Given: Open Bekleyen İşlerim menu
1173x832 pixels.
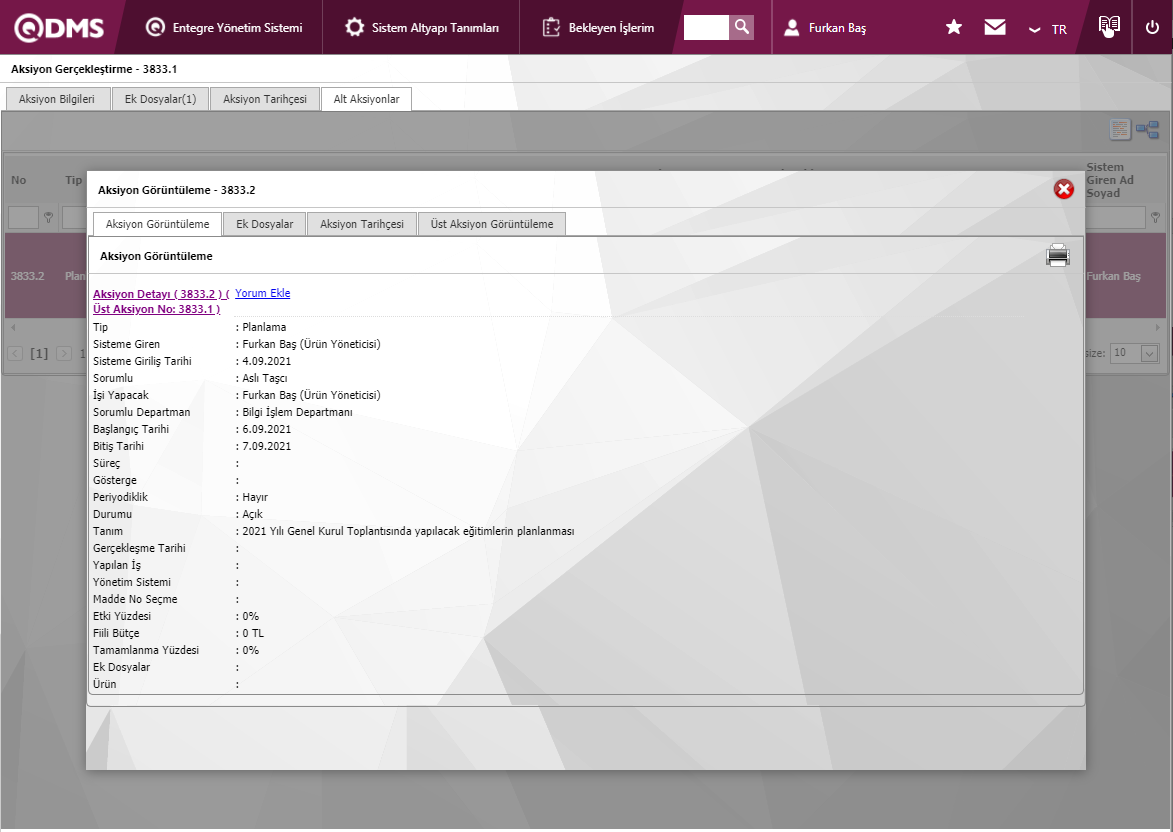Looking at the screenshot, I should 599,28.
